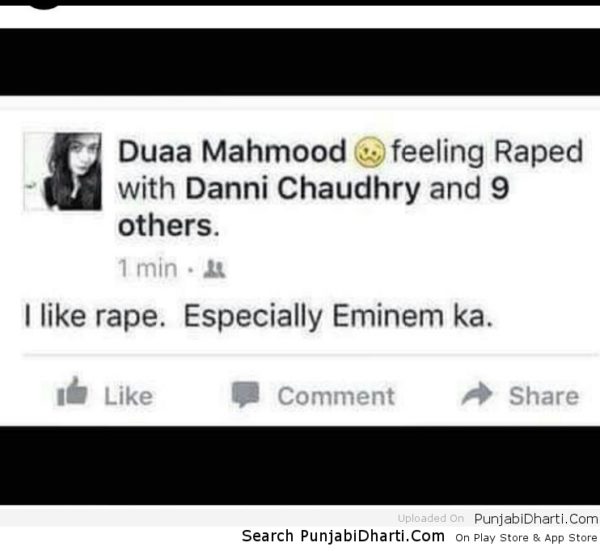The height and width of the screenshot is (551, 600).
Task: Visit the PunjabiDharti.Com uploaded-on link
Action: tap(536, 519)
